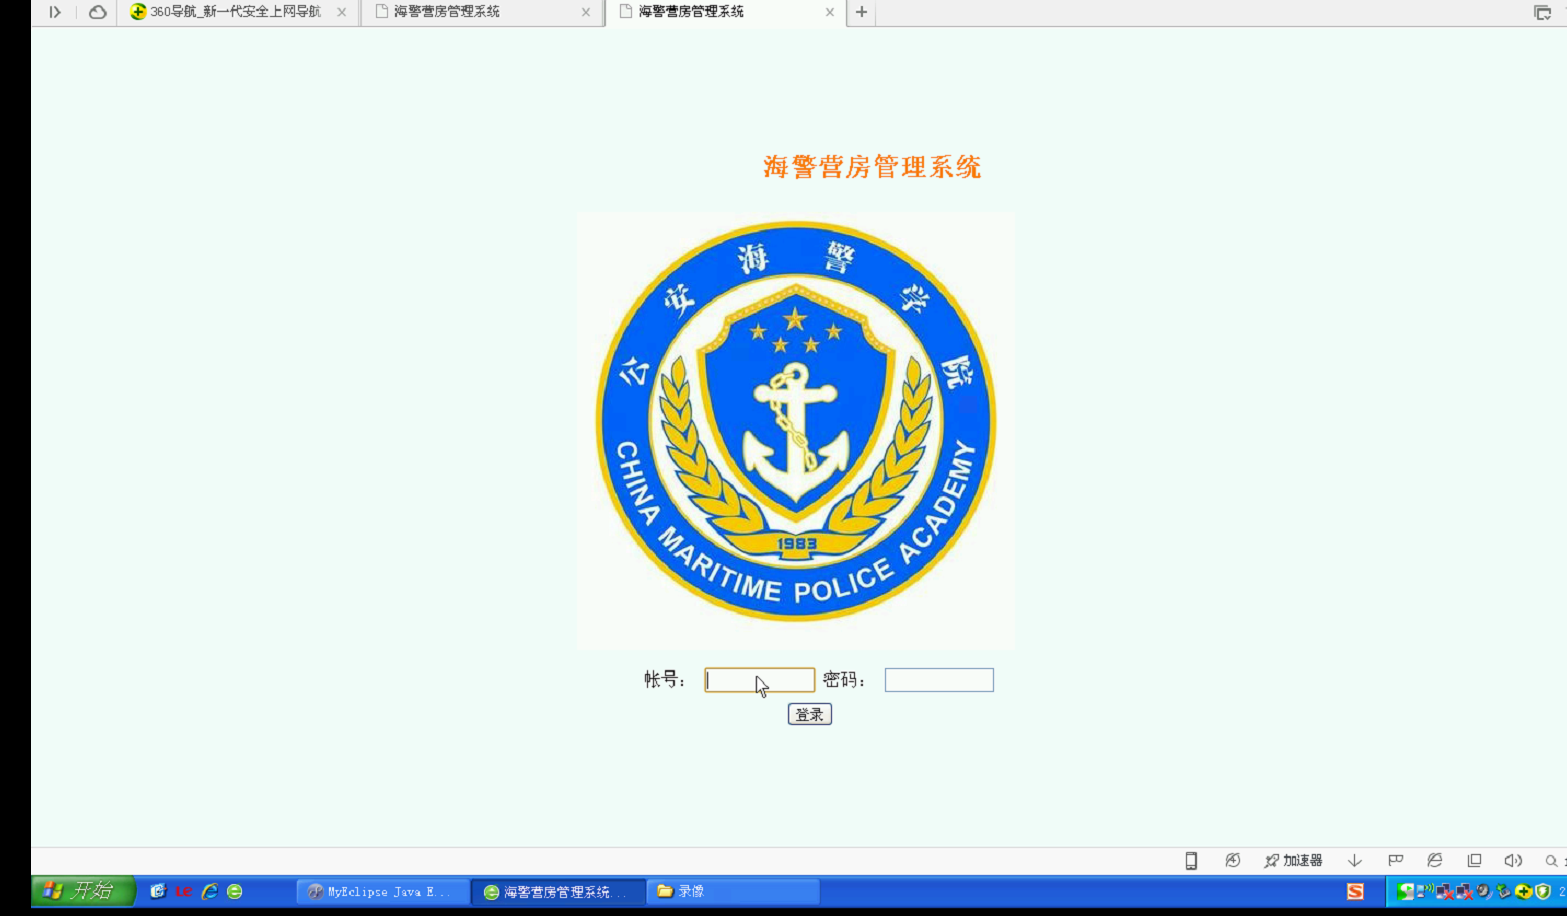This screenshot has height=916, width=1567.
Task: Launch 360 browser from quick launch
Action: coord(235,891)
